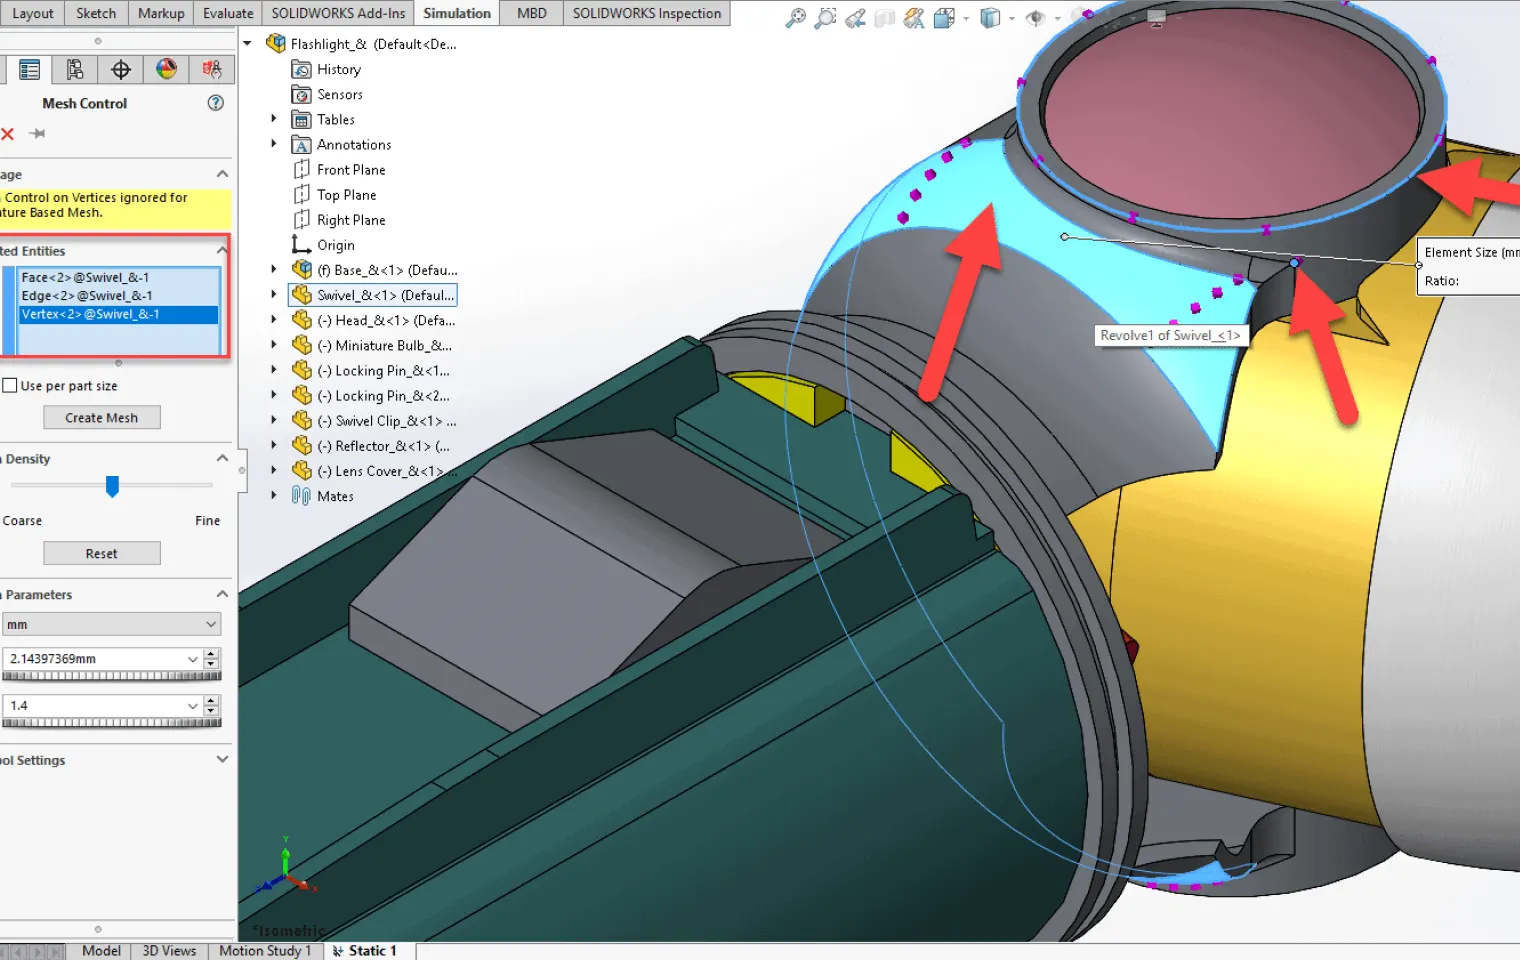
Task: Click element size thumbwheel ruler
Action: point(112,676)
